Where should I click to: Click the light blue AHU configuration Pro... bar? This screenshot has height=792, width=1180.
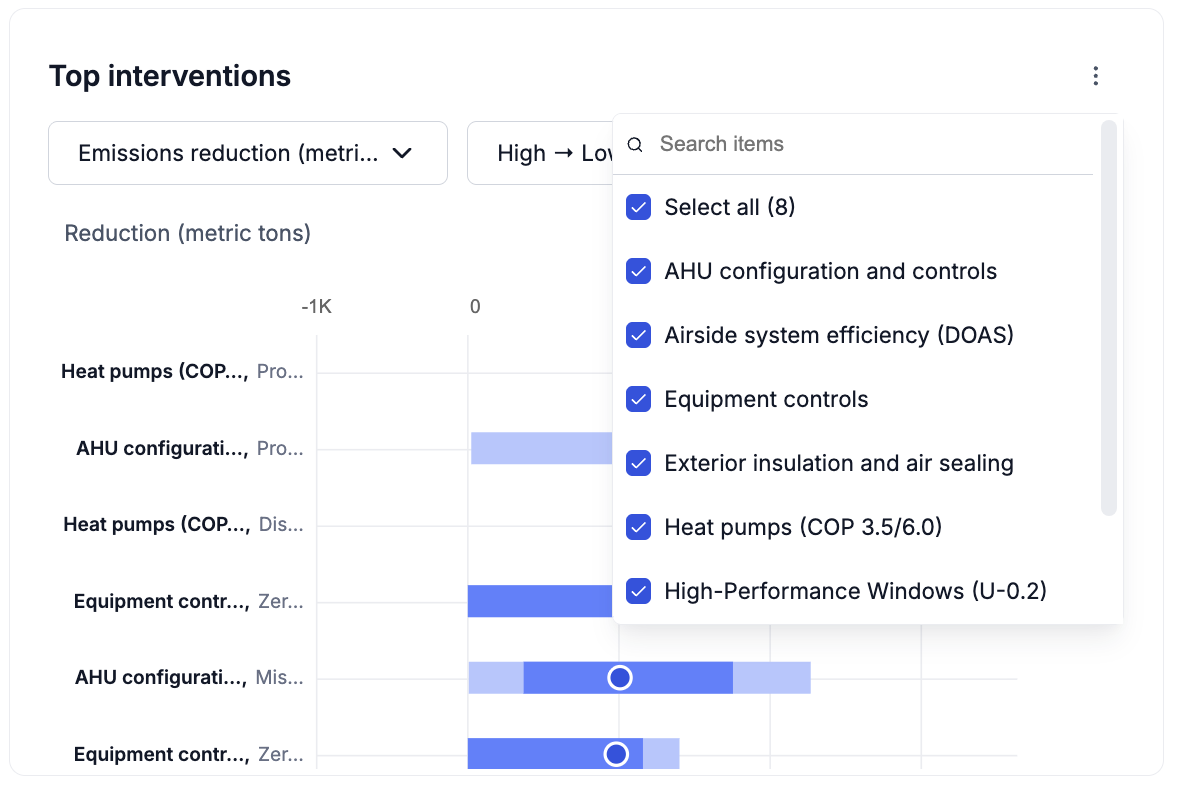(x=540, y=449)
